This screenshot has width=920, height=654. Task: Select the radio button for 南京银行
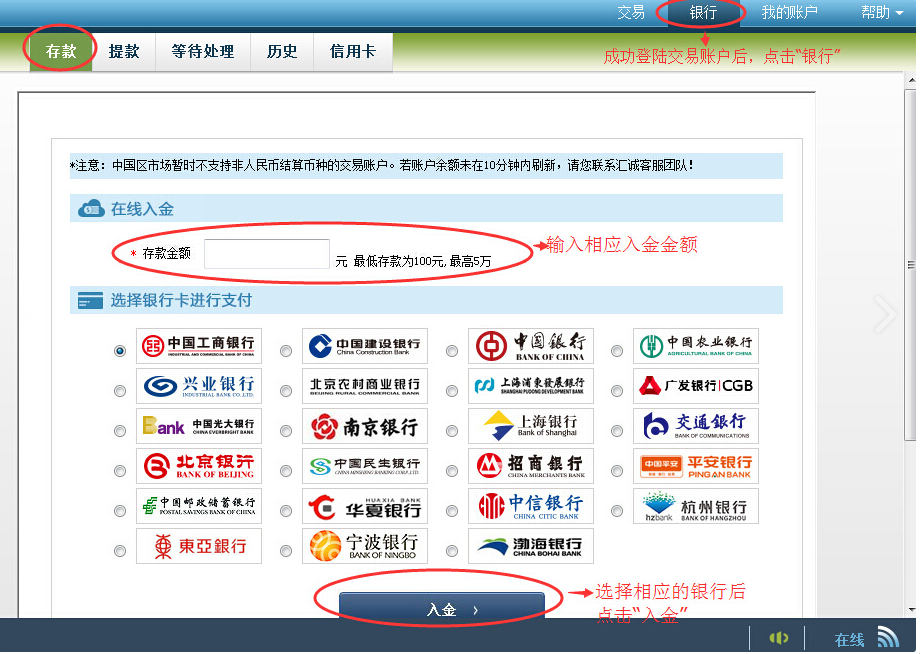click(286, 431)
